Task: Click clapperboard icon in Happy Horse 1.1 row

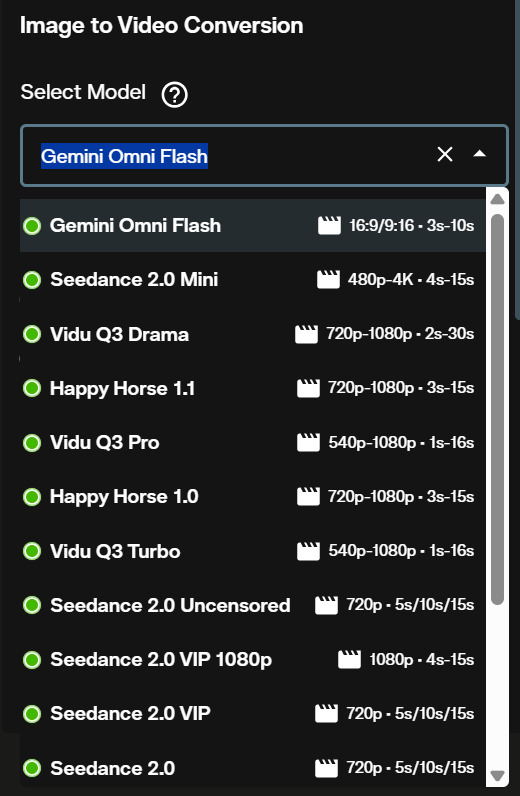Action: (308, 388)
